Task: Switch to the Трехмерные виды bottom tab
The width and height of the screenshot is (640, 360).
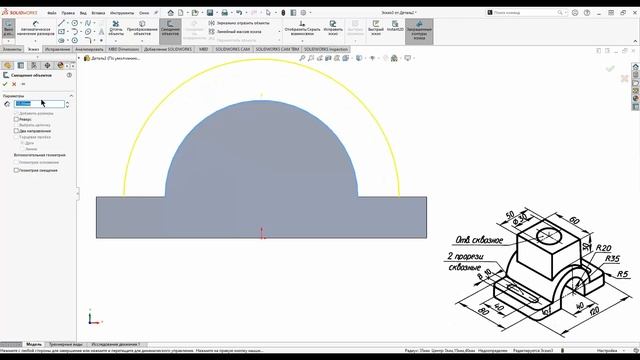Action: 65,344
